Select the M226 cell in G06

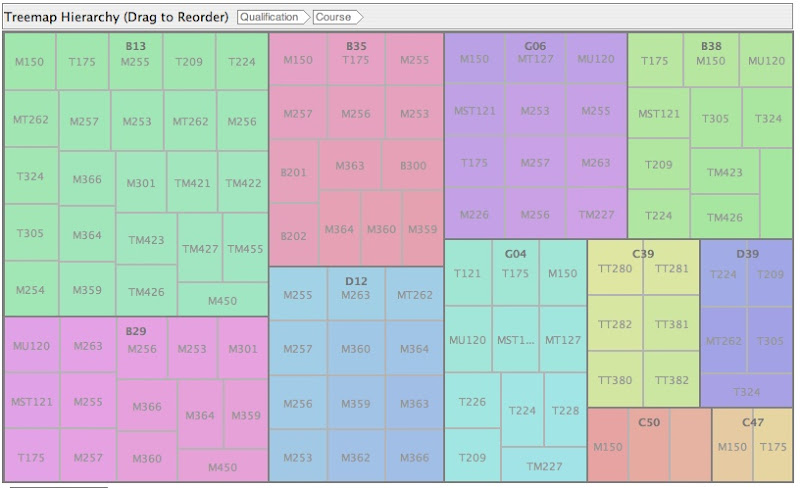(474, 214)
